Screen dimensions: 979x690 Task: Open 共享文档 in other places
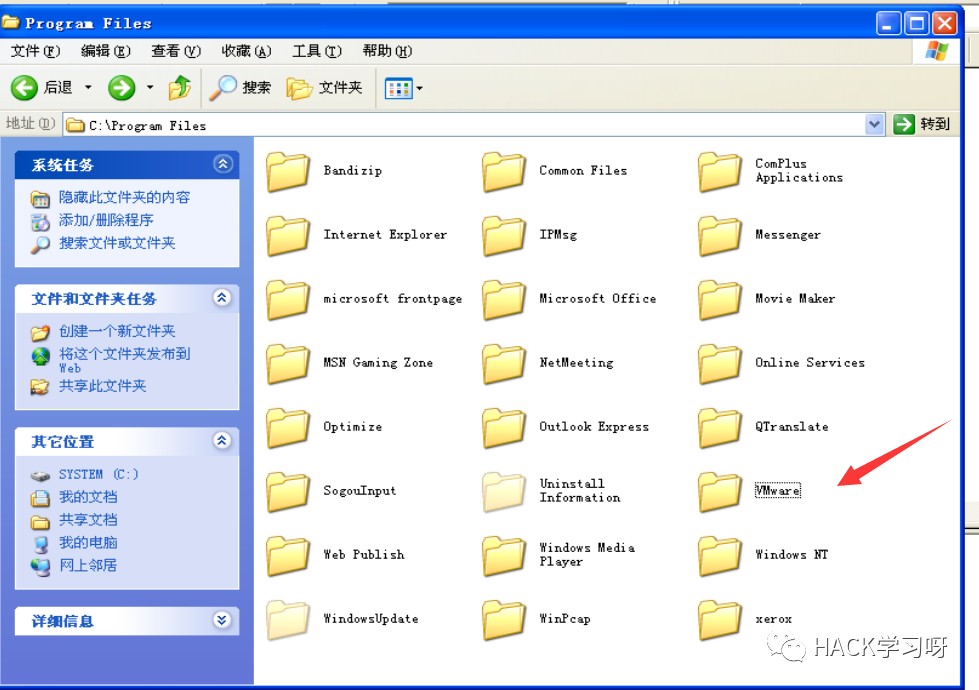click(x=88, y=520)
